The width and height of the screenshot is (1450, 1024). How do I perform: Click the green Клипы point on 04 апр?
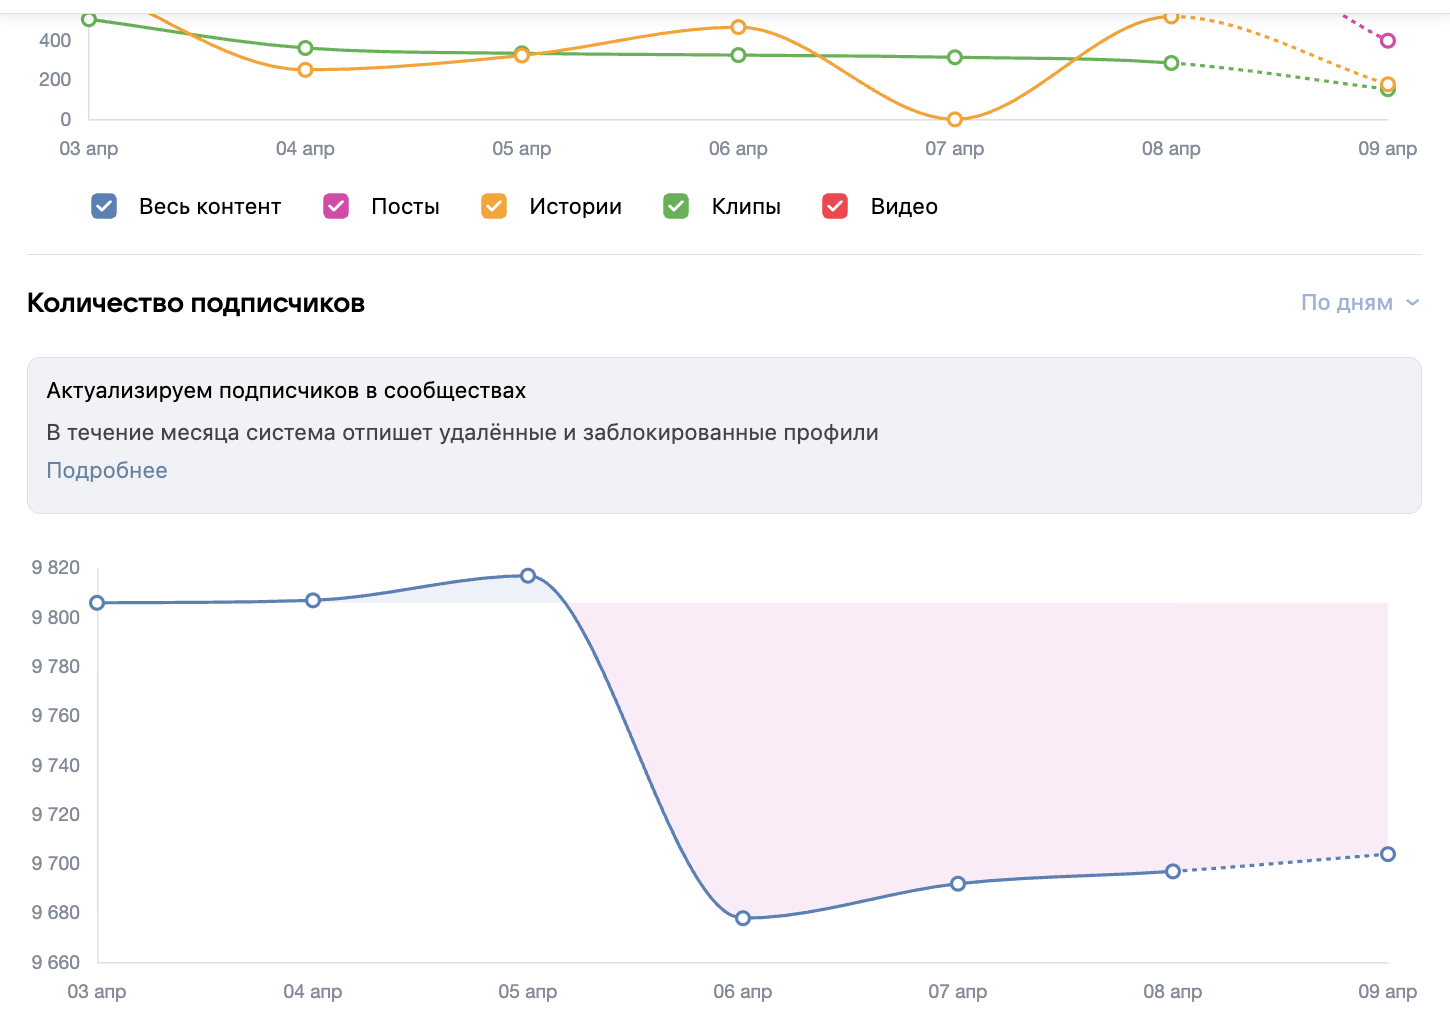point(305,48)
